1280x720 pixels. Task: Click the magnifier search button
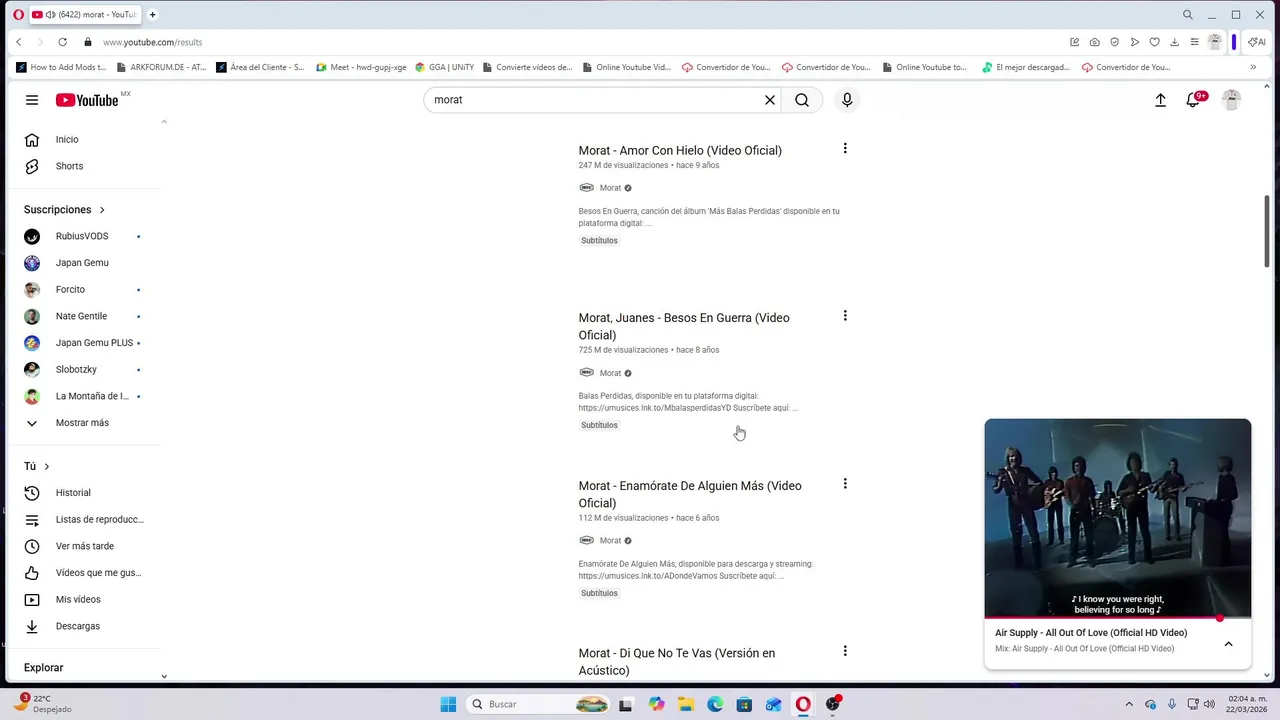pos(802,100)
